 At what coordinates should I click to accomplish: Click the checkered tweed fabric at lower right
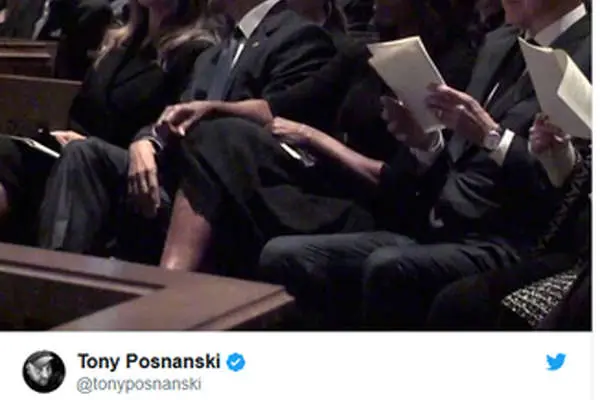tap(543, 297)
